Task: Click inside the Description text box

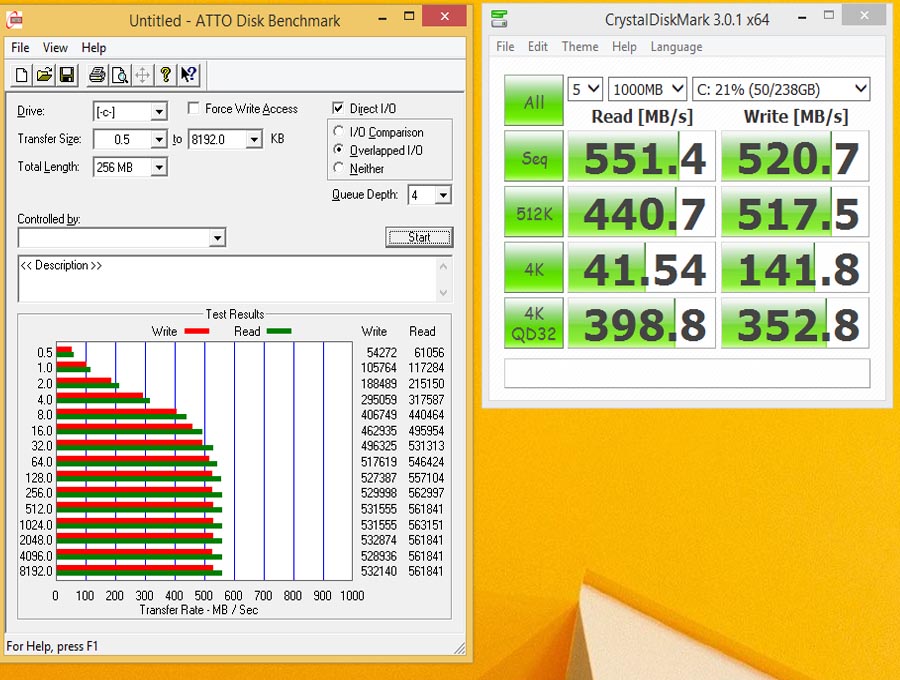Action: point(228,279)
